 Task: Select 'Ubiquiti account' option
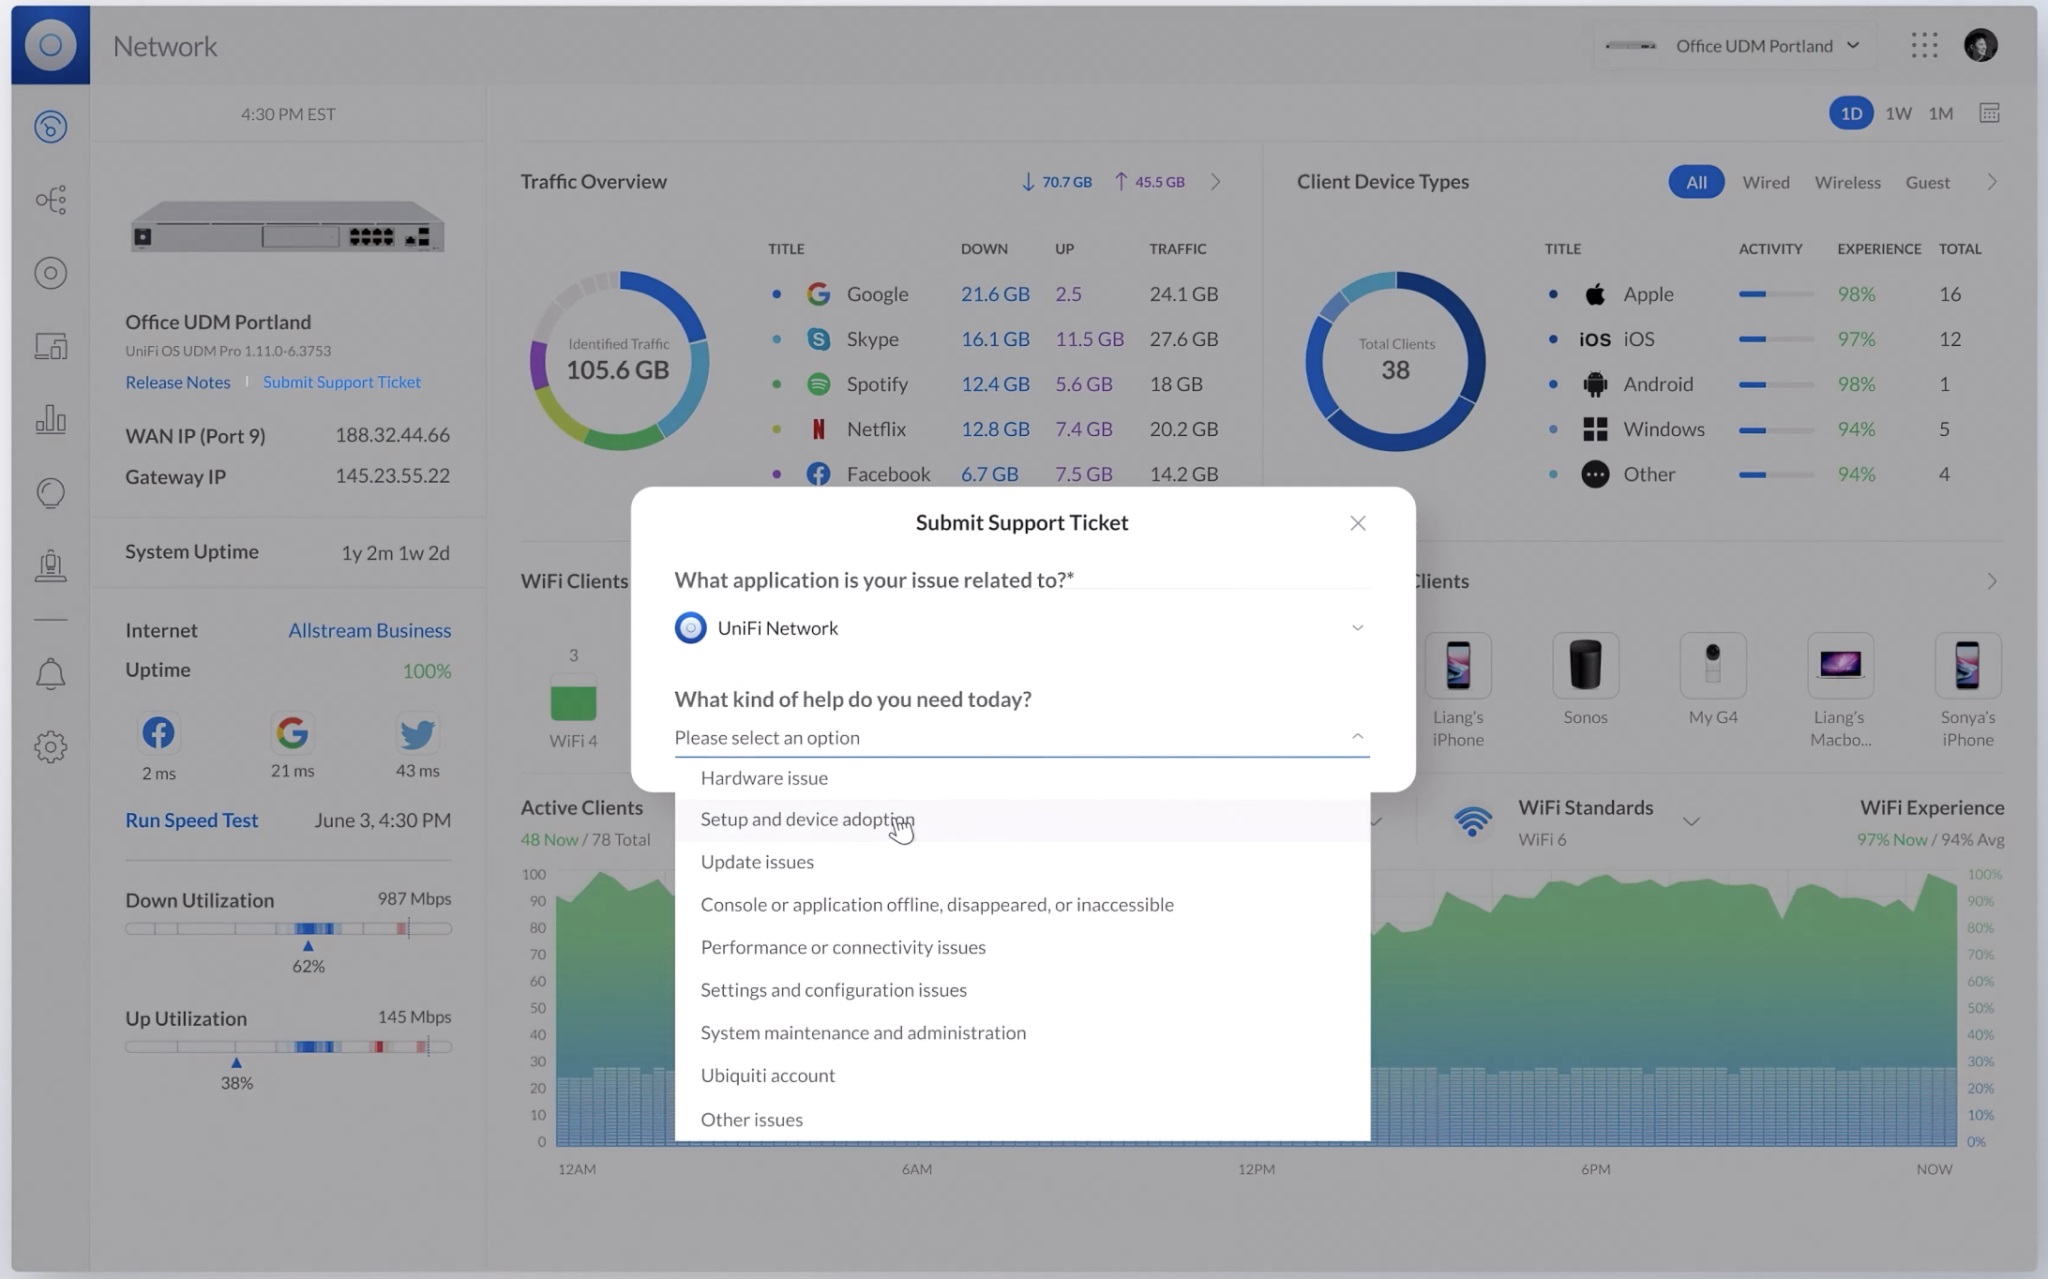(x=1022, y=1076)
